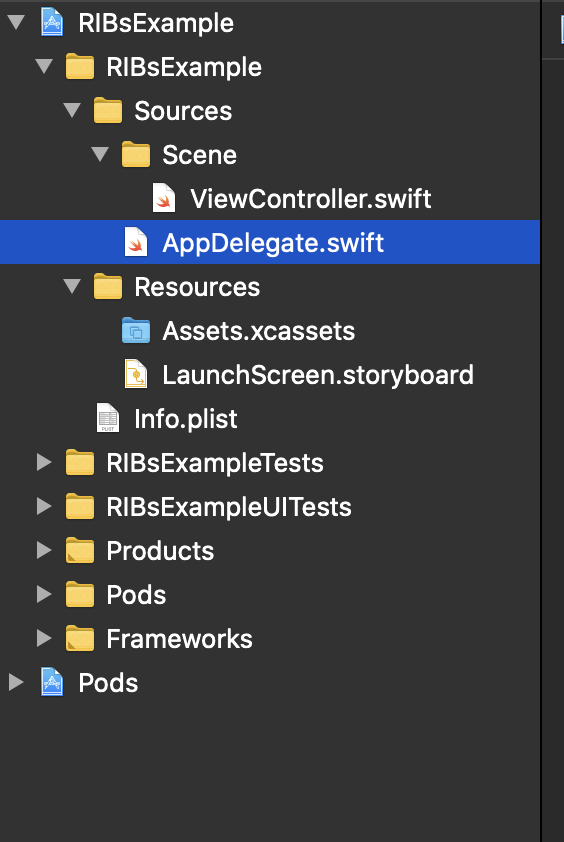Screen dimensions: 564x842
Task: Open the Info.plist file
Action: (x=186, y=419)
